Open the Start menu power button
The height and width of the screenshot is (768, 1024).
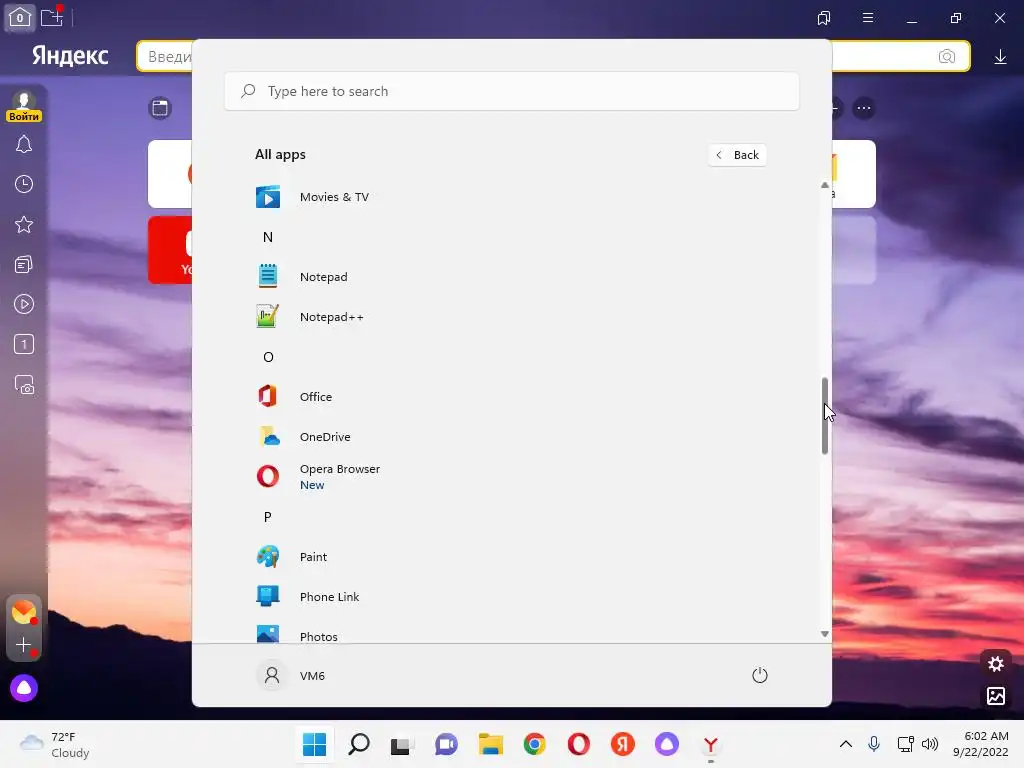pos(760,675)
